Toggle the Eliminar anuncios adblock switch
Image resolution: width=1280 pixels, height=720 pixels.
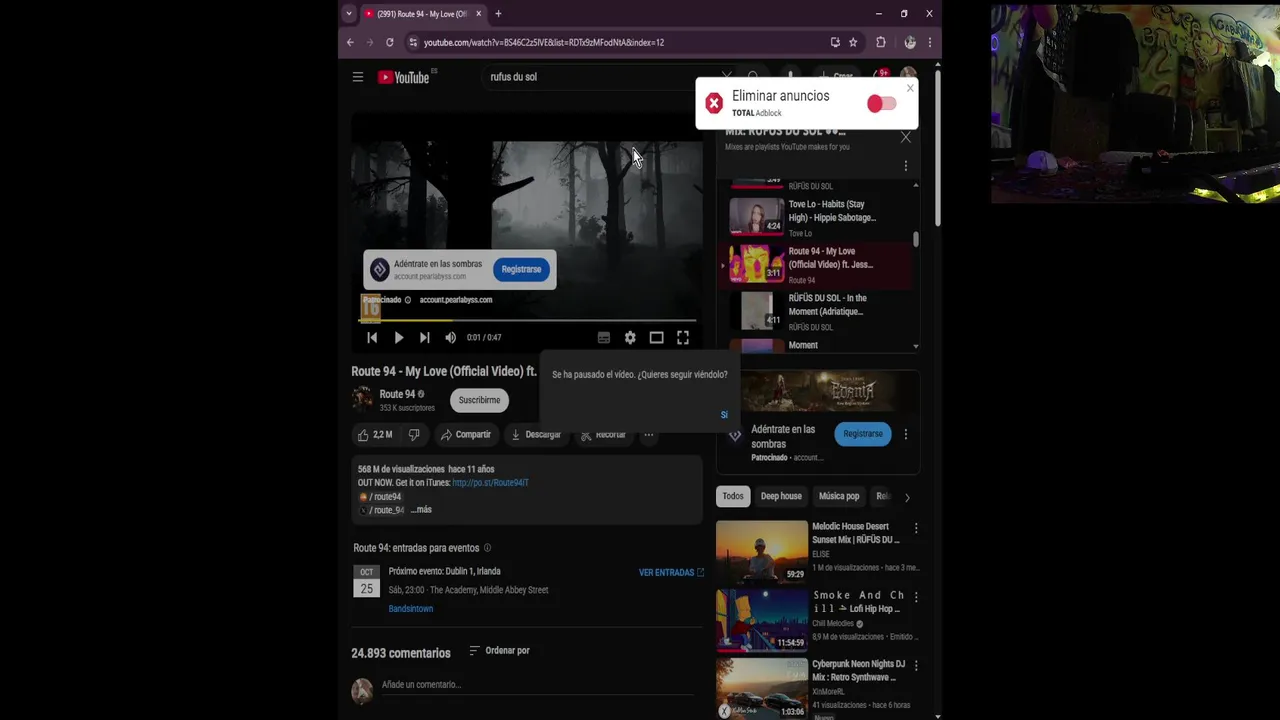[881, 104]
